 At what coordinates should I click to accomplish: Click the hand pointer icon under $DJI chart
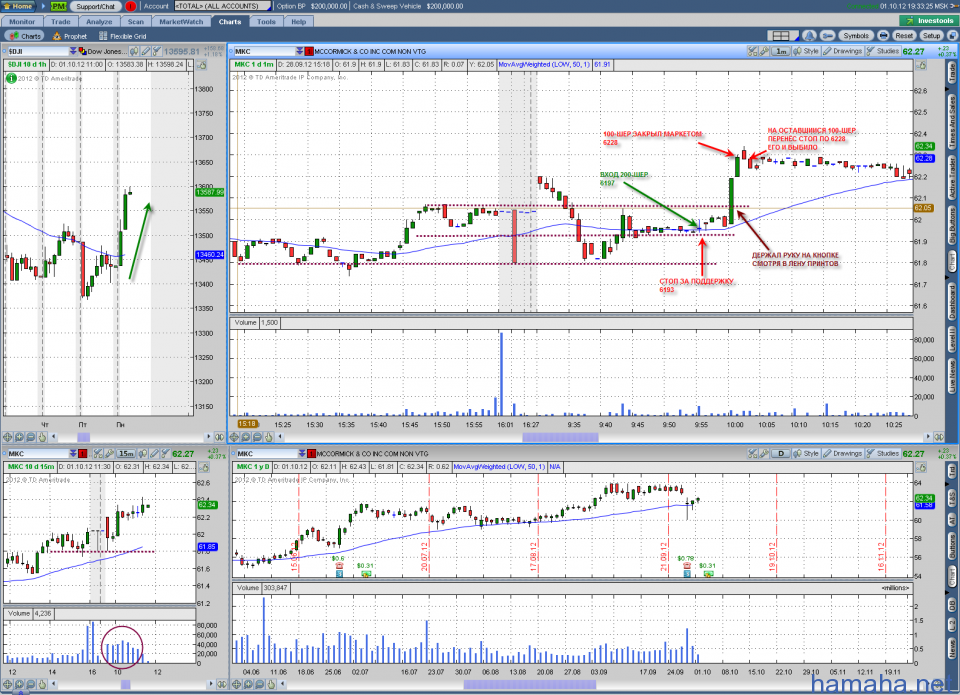pyautogui.click(x=42, y=437)
